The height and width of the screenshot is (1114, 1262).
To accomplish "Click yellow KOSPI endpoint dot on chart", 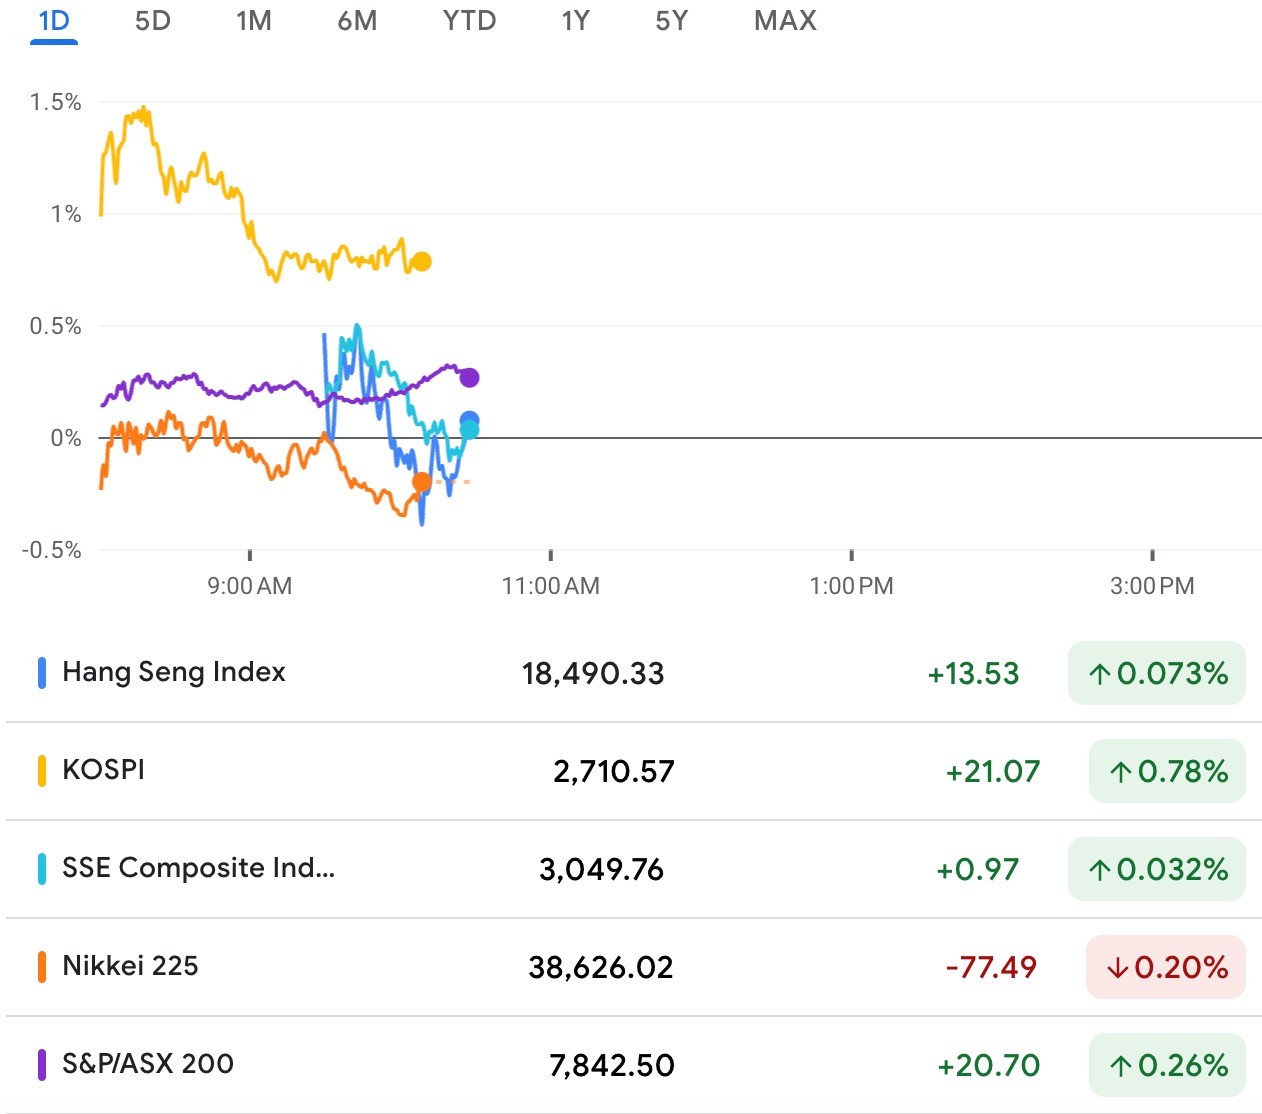I will [x=422, y=262].
